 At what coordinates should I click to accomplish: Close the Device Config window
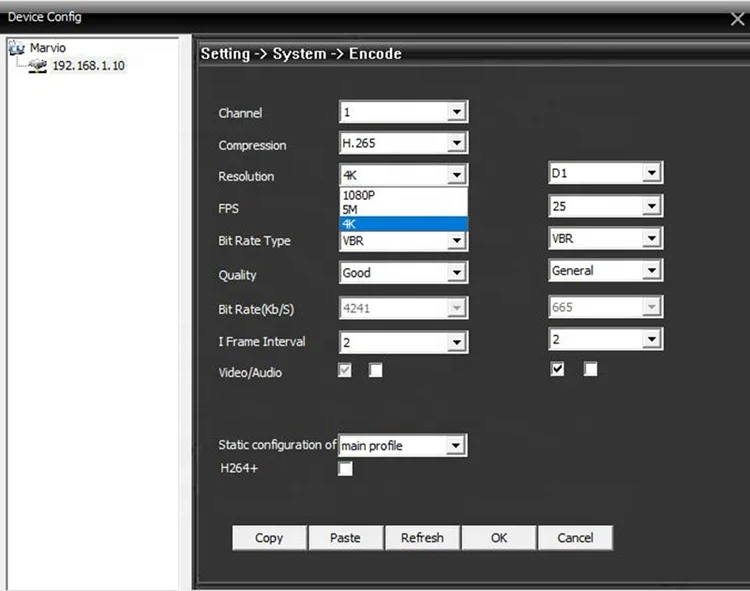click(737, 18)
